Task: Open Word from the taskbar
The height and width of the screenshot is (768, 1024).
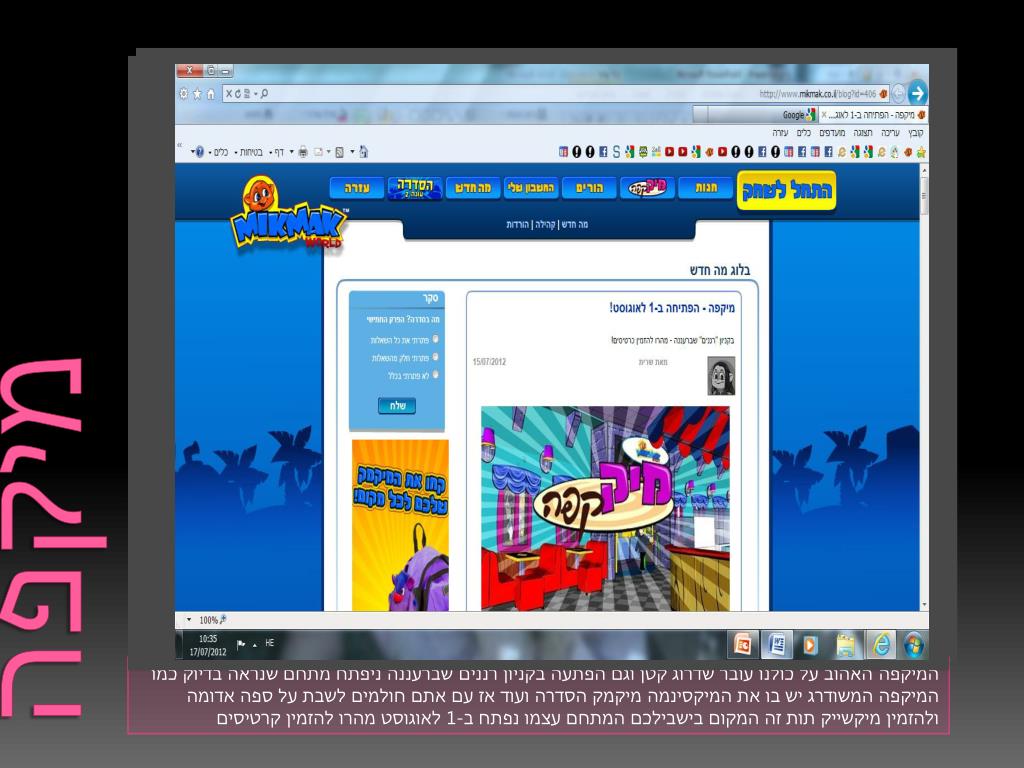Action: pyautogui.click(x=776, y=645)
